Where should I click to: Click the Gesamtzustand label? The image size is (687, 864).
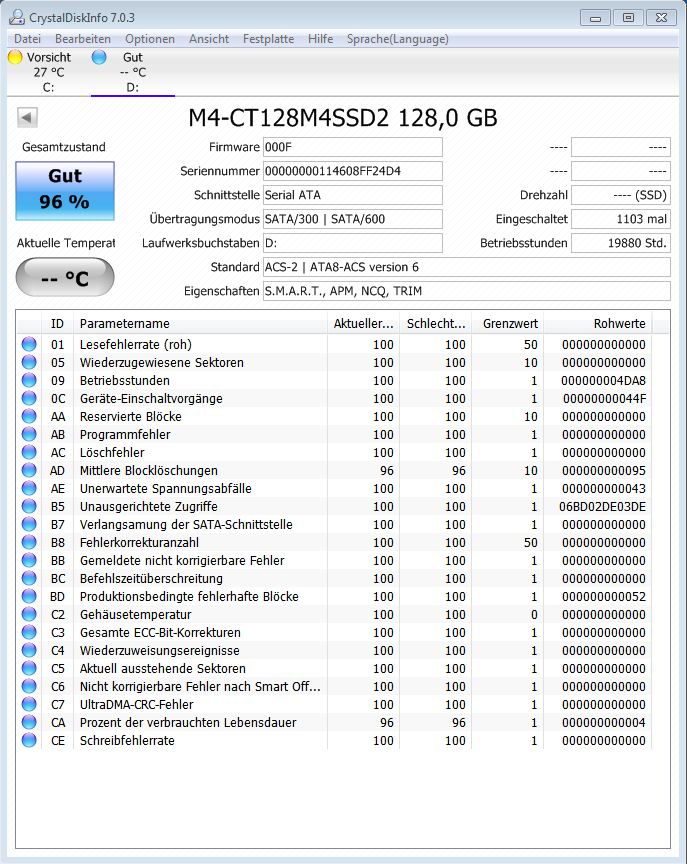[64, 147]
